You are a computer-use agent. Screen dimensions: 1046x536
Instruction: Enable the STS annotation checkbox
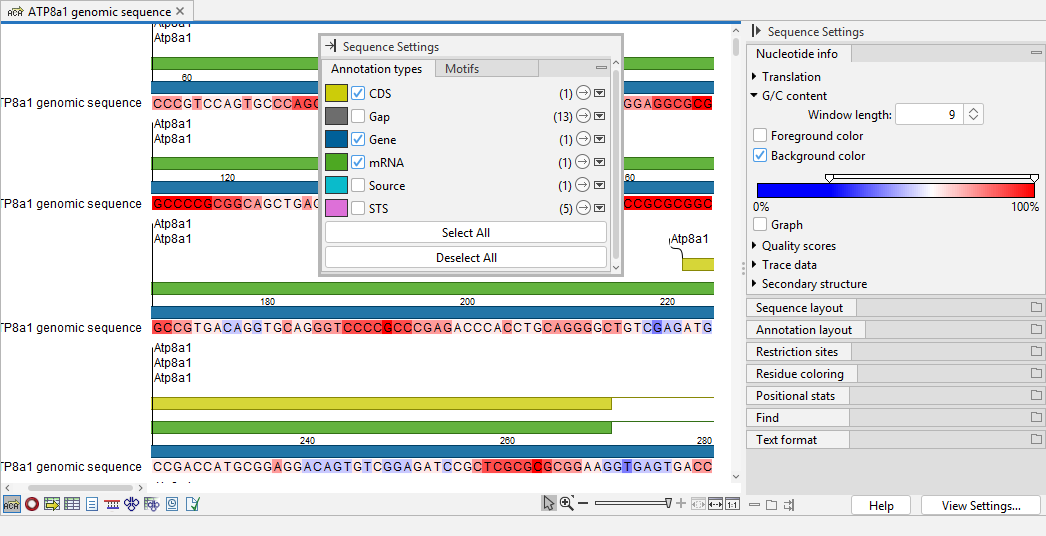tap(358, 208)
